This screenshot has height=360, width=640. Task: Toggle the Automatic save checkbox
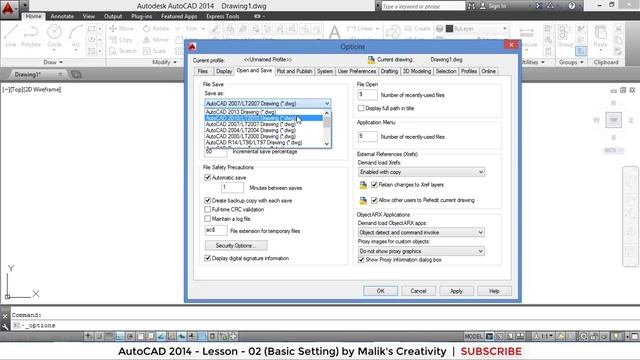[x=207, y=178]
